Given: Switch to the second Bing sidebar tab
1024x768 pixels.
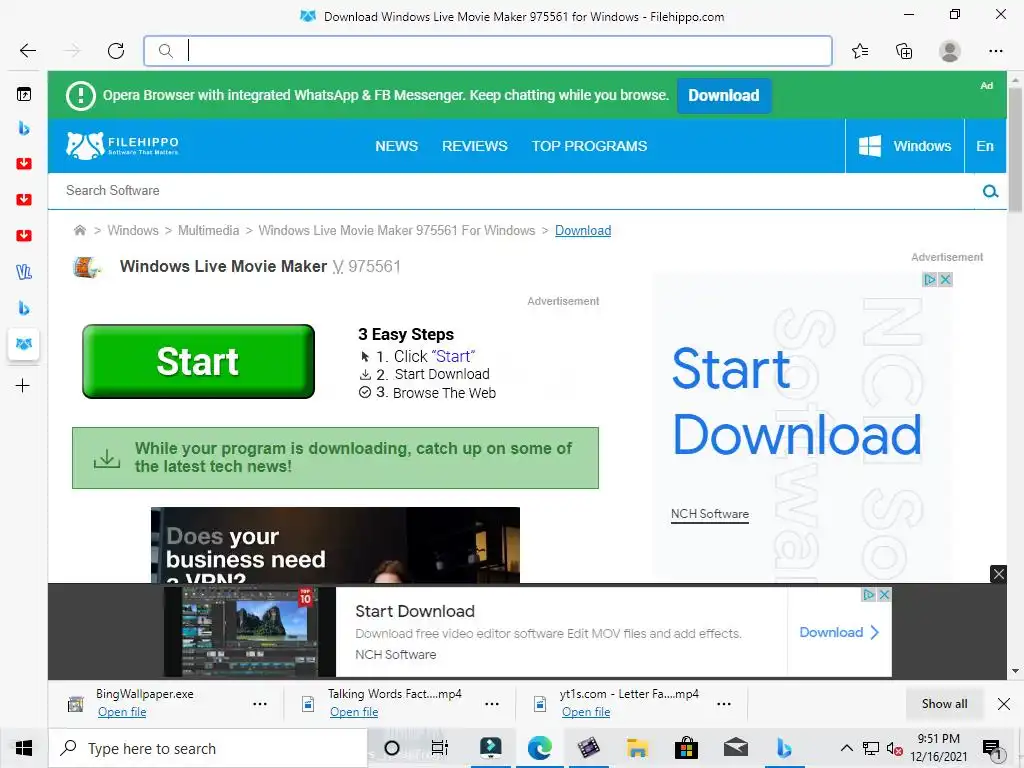Looking at the screenshot, I should point(24,308).
